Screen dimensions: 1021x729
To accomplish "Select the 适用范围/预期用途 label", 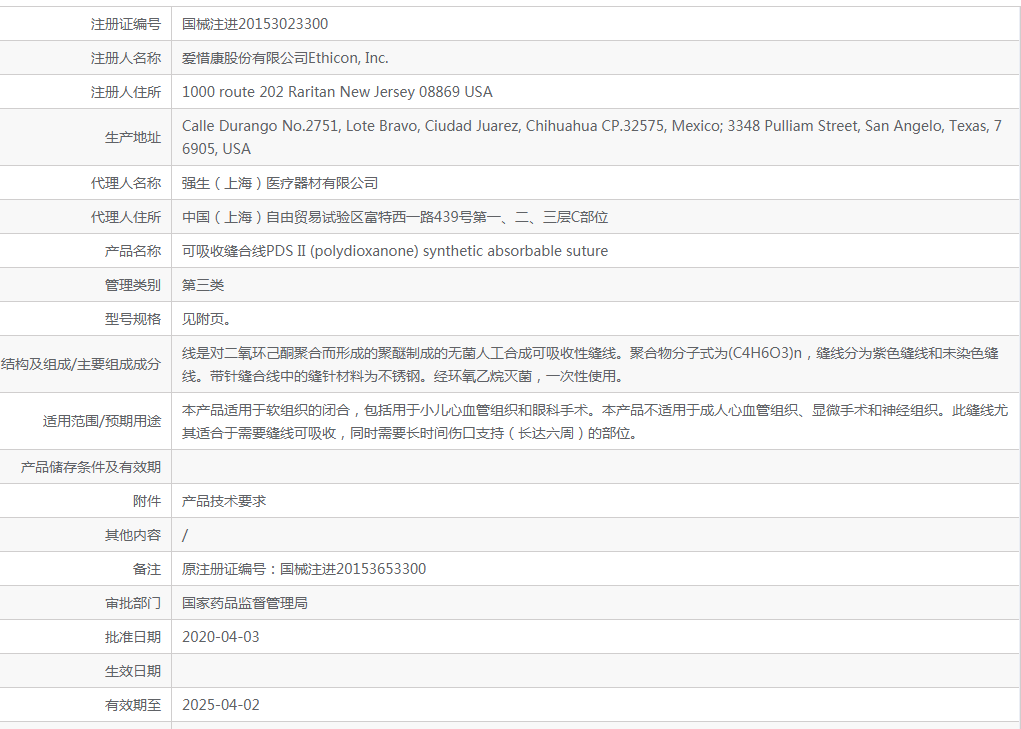I will click(x=102, y=421).
